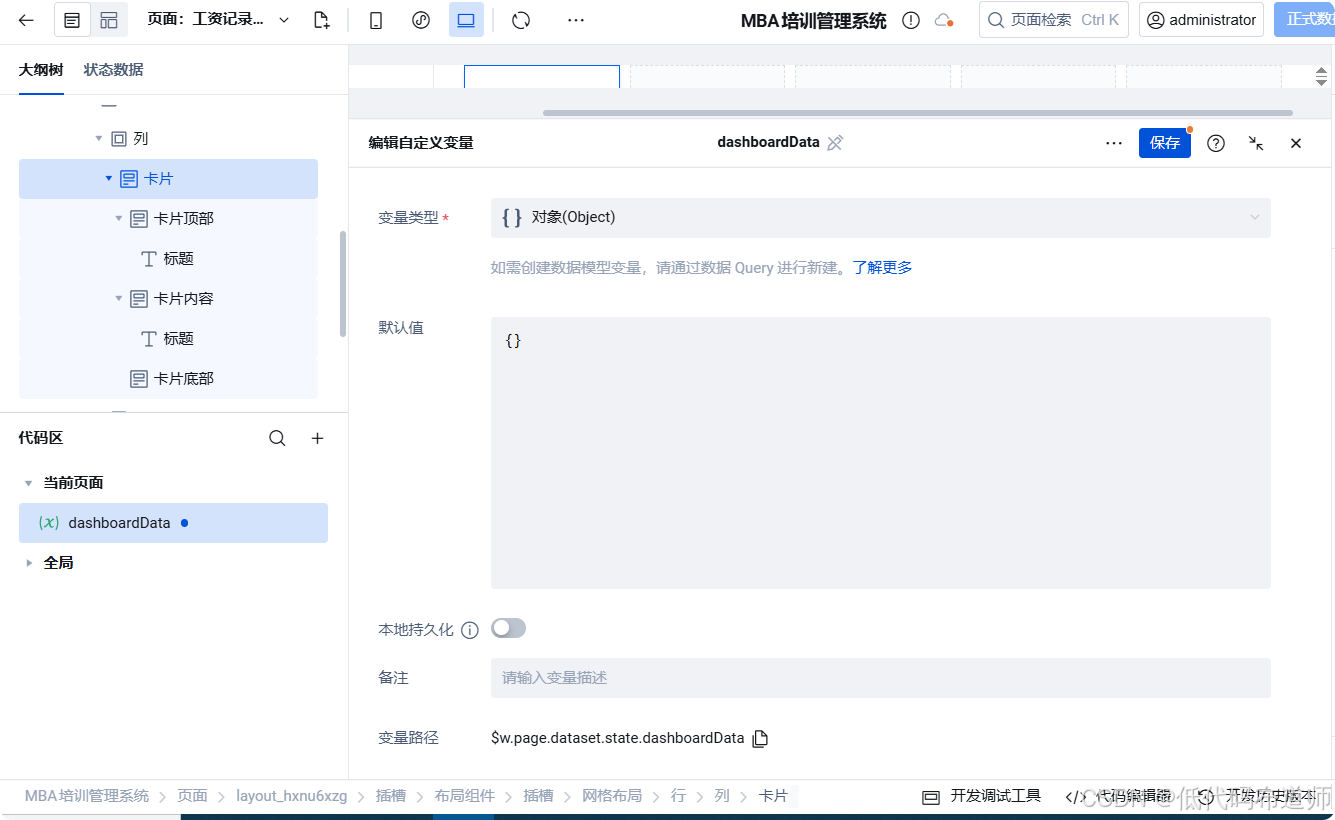Search in the code area
The height and width of the screenshot is (820, 1335).
click(x=278, y=438)
